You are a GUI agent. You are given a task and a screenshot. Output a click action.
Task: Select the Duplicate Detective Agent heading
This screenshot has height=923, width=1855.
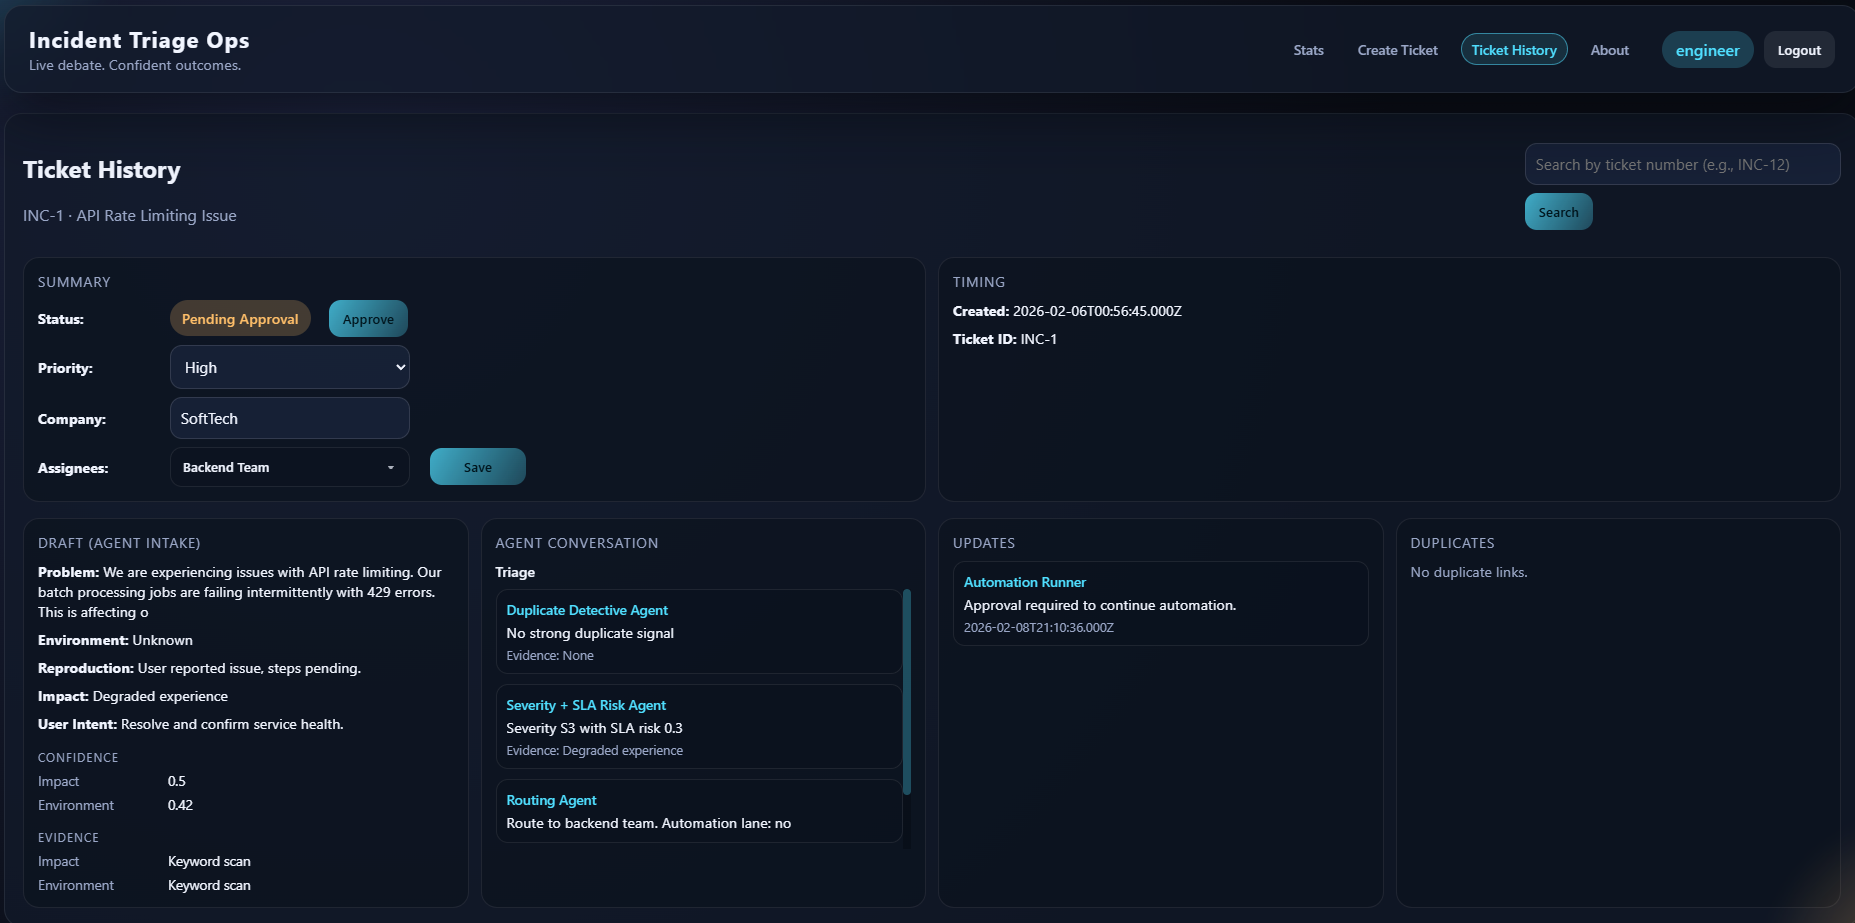pos(587,610)
